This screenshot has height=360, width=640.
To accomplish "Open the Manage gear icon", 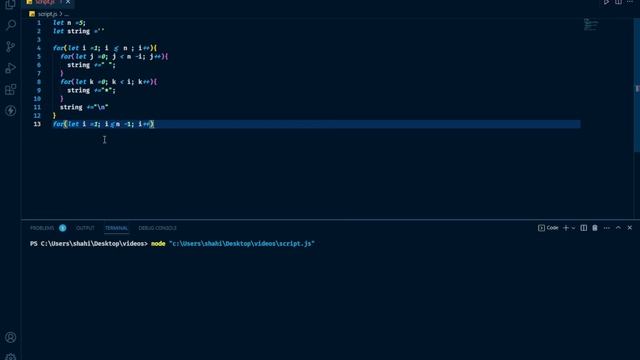I will (x=10, y=357).
